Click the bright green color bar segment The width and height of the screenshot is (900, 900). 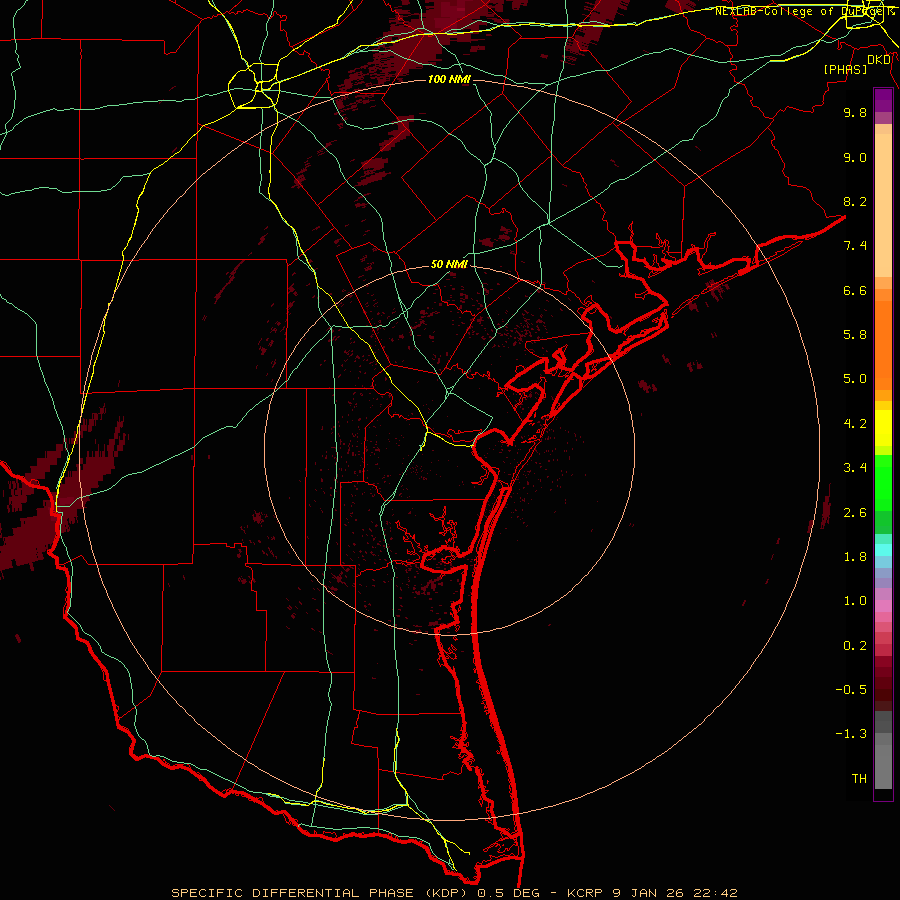point(883,482)
